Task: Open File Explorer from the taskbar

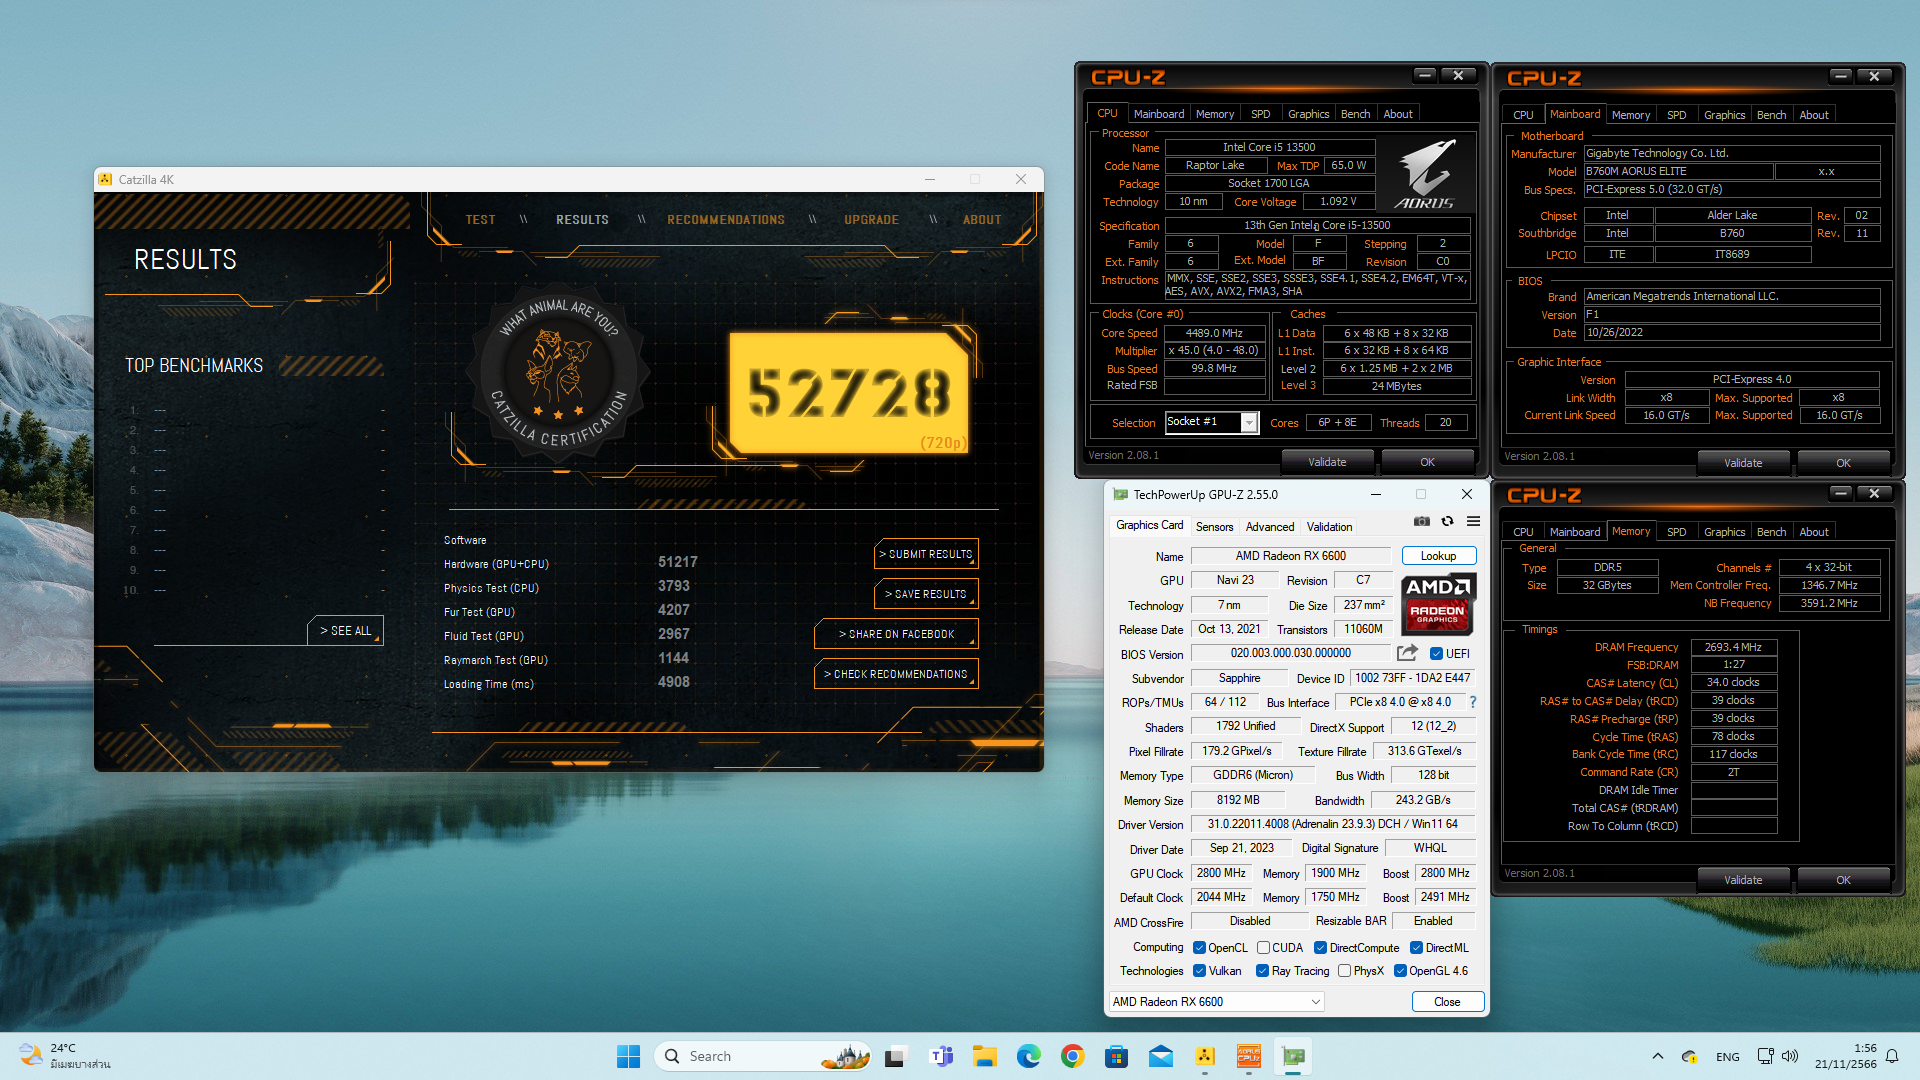Action: (985, 1056)
